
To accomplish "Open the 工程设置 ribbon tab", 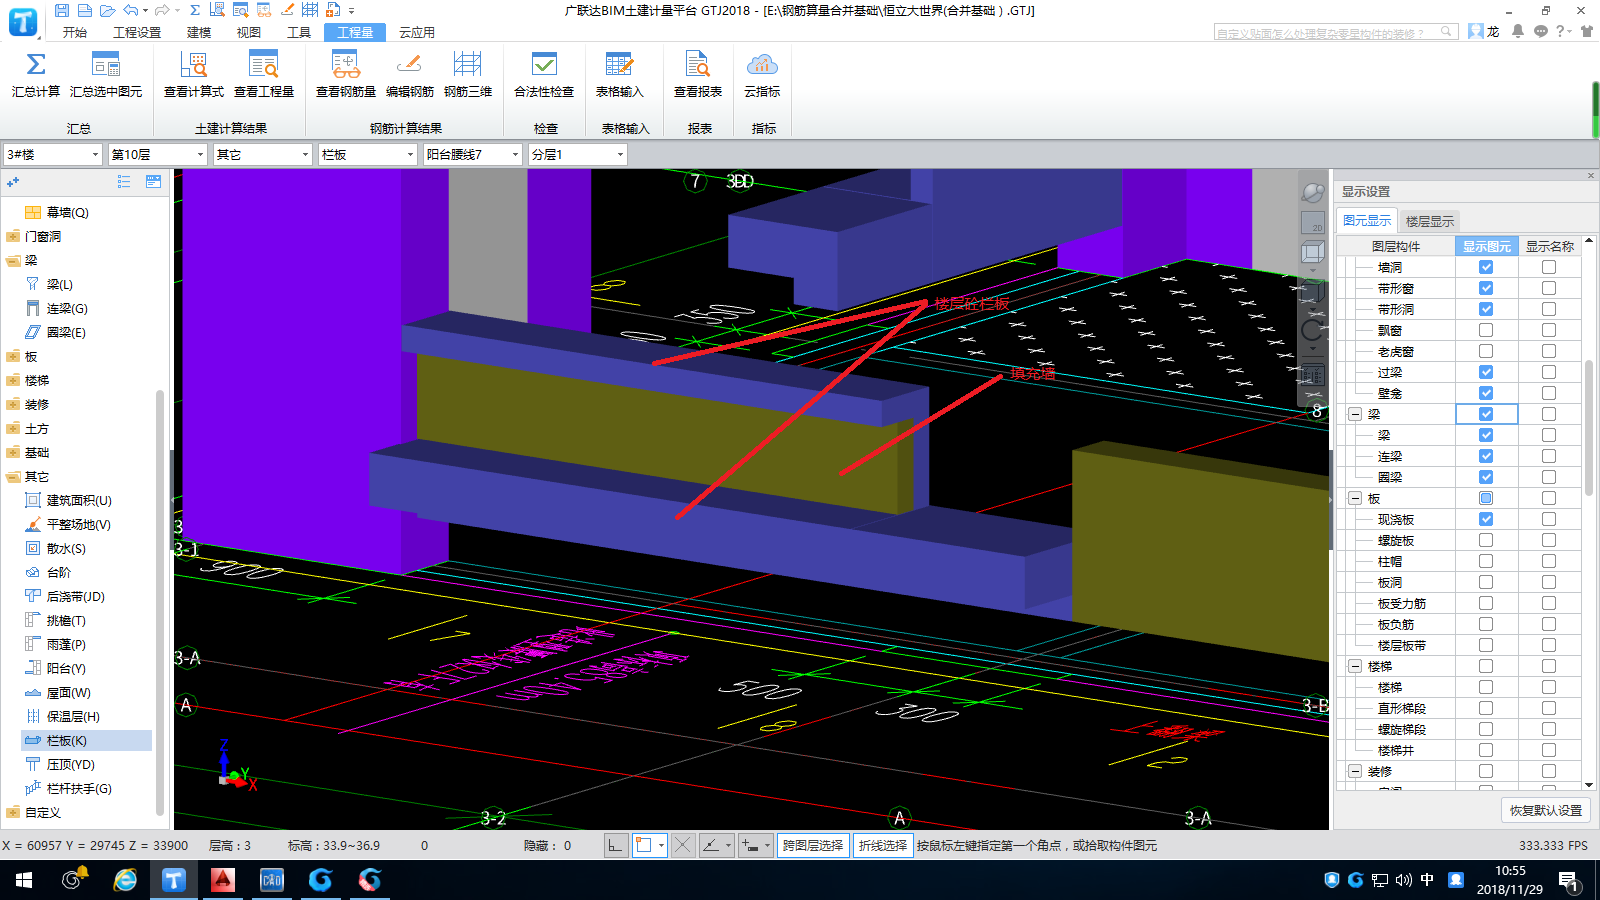I will pyautogui.click(x=137, y=32).
